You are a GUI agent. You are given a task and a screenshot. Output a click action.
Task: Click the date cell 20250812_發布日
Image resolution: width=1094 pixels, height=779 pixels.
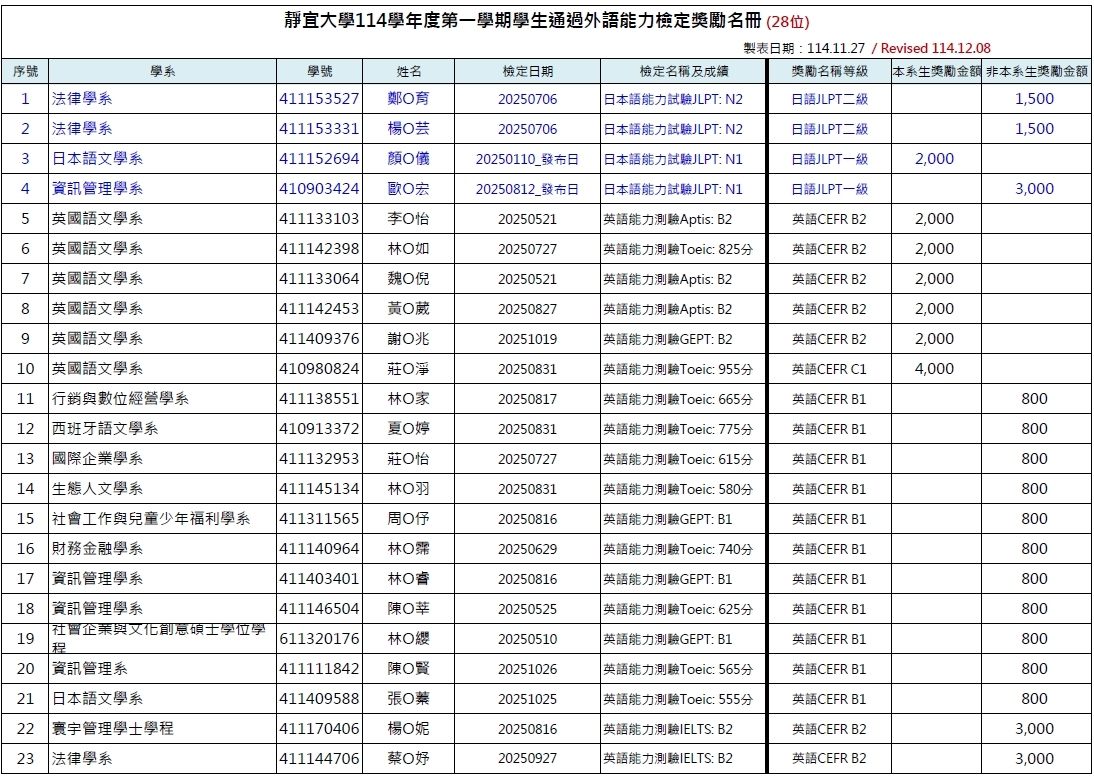tap(527, 189)
